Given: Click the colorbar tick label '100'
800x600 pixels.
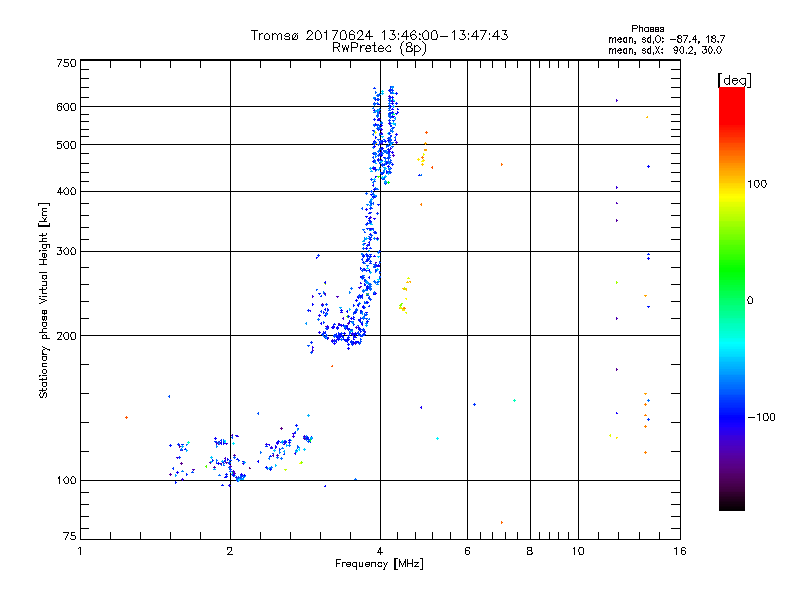Looking at the screenshot, I should click(x=757, y=184).
